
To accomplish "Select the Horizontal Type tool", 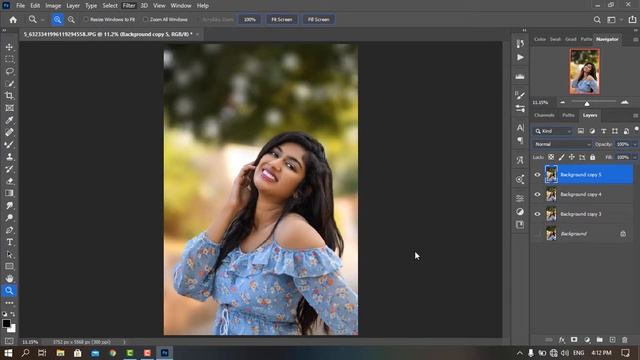I will [x=9, y=242].
